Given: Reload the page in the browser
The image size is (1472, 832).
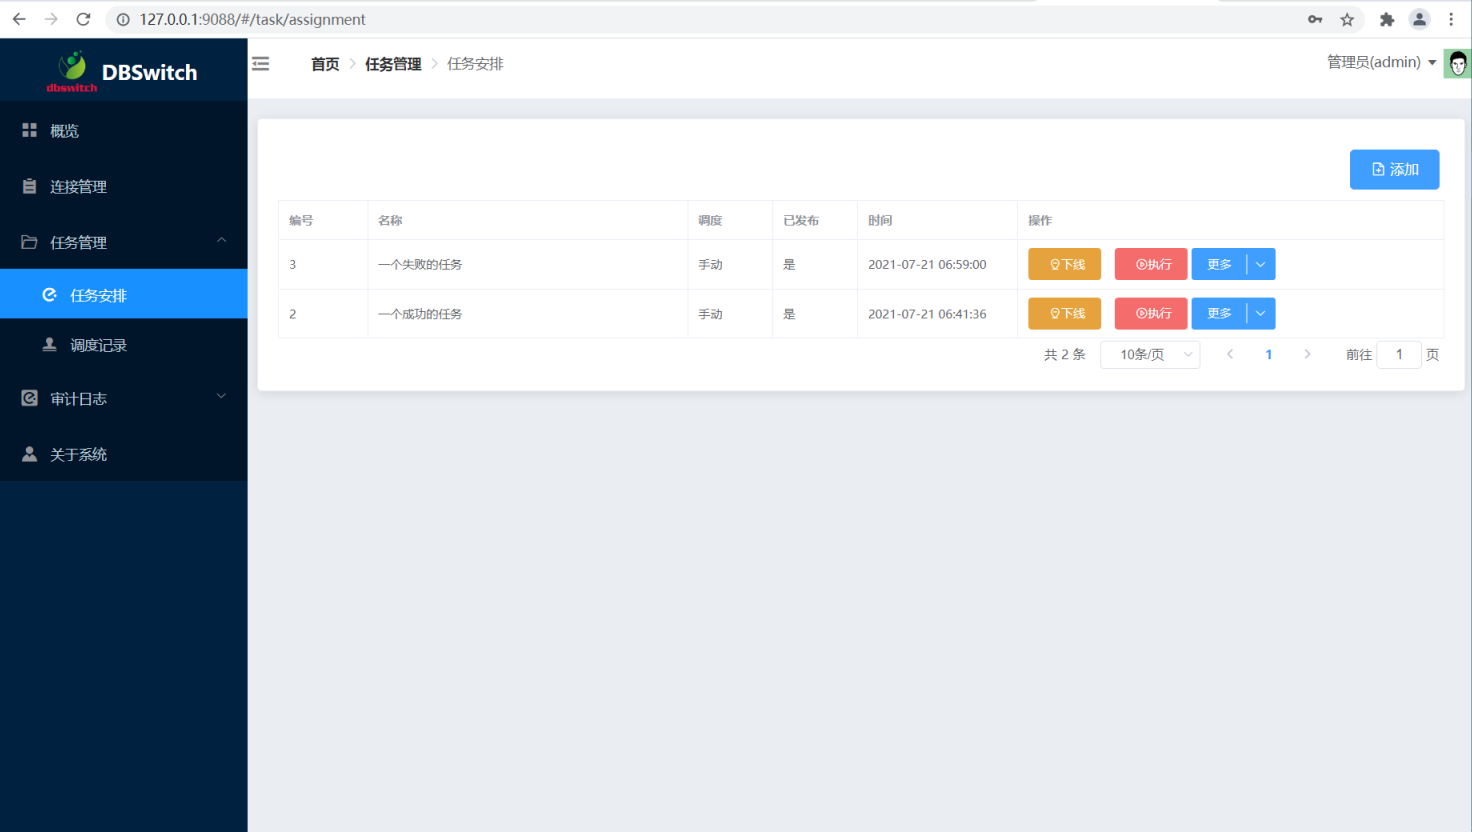Looking at the screenshot, I should [x=84, y=19].
